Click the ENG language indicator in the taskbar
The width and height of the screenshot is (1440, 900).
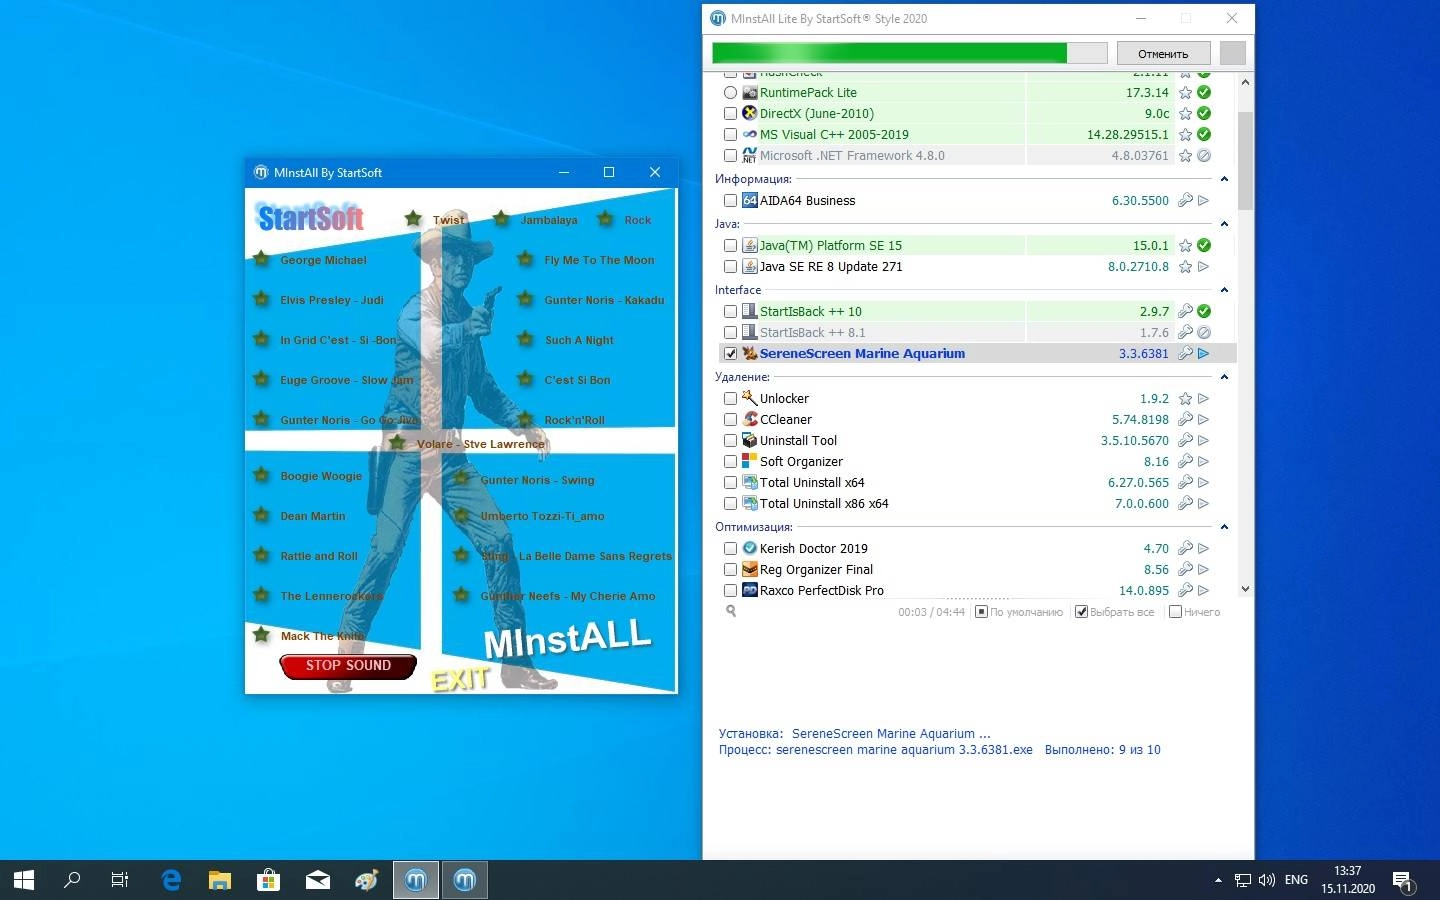pos(1296,880)
